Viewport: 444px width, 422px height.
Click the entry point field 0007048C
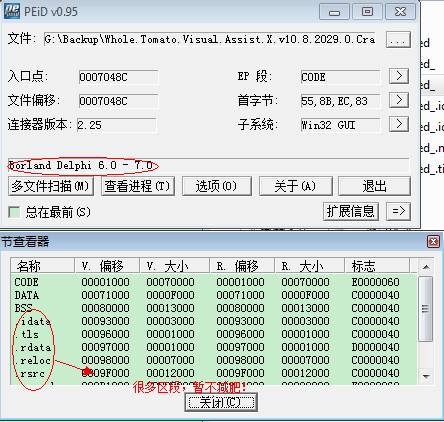118,77
